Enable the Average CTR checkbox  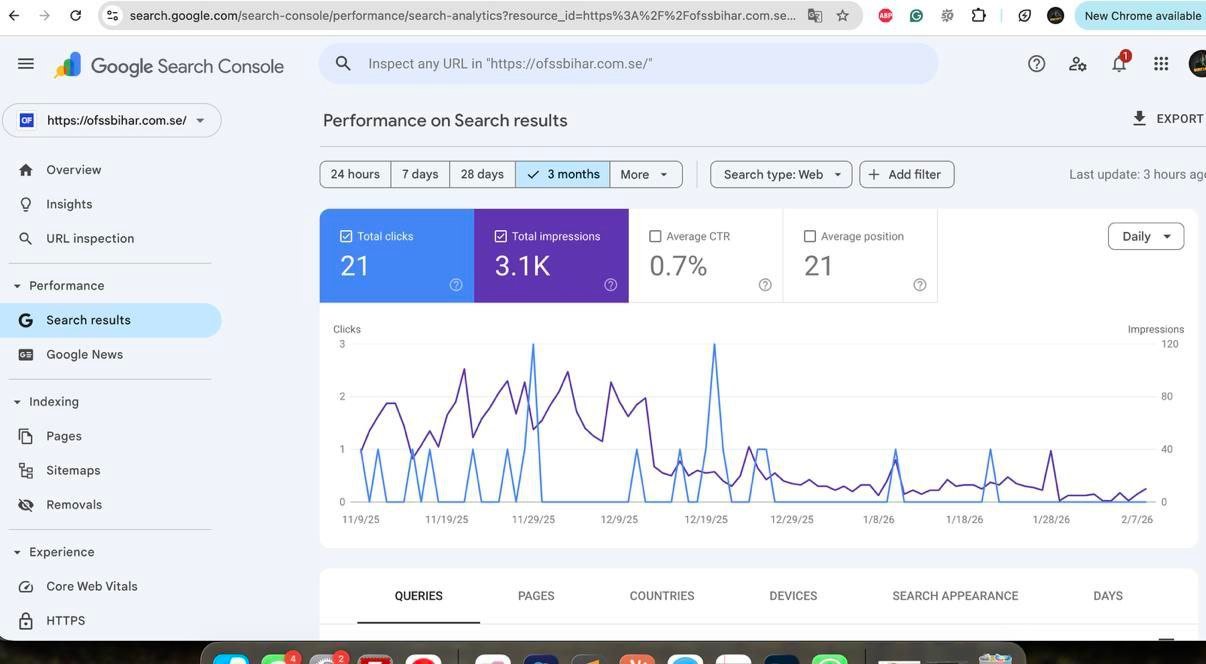coord(655,237)
